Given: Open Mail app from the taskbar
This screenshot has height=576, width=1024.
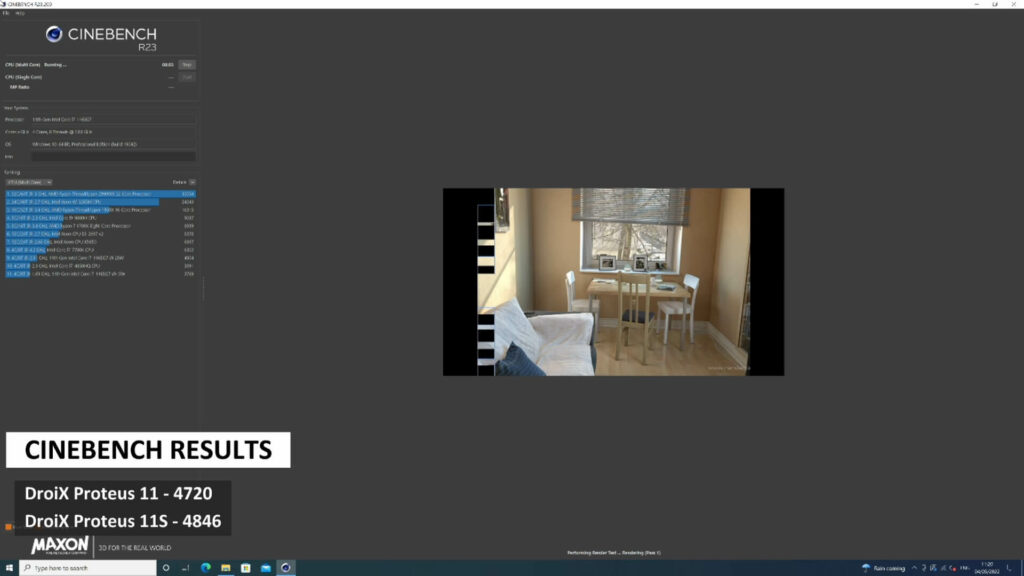Looking at the screenshot, I should [266, 568].
